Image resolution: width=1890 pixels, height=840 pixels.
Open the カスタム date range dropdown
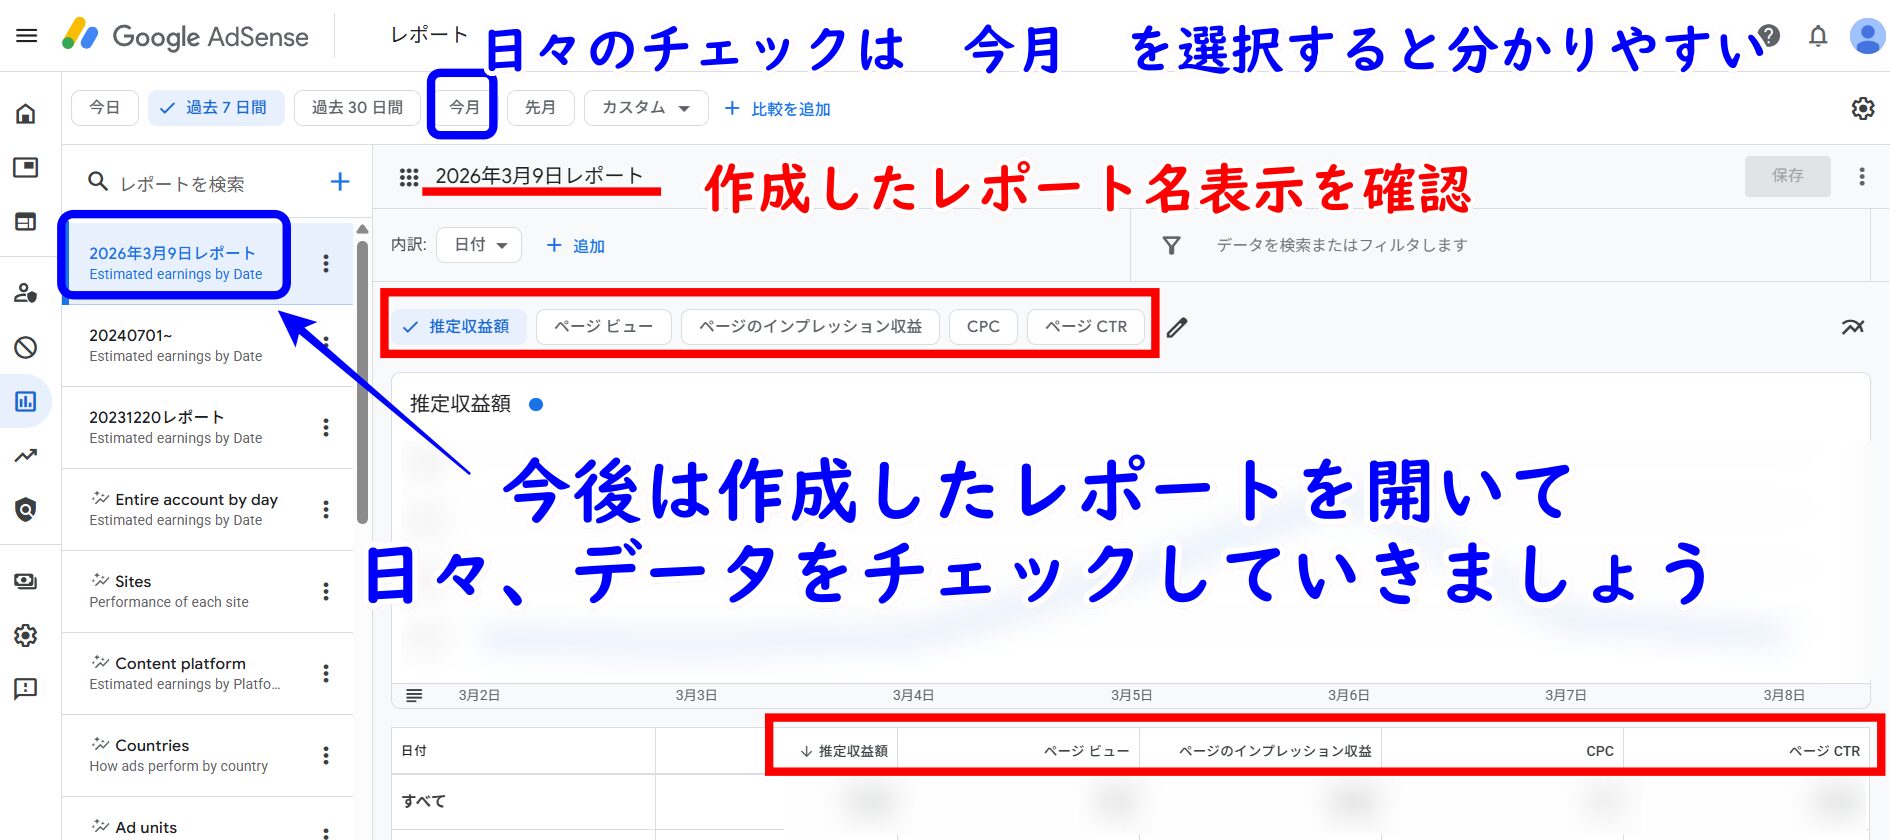tap(645, 108)
